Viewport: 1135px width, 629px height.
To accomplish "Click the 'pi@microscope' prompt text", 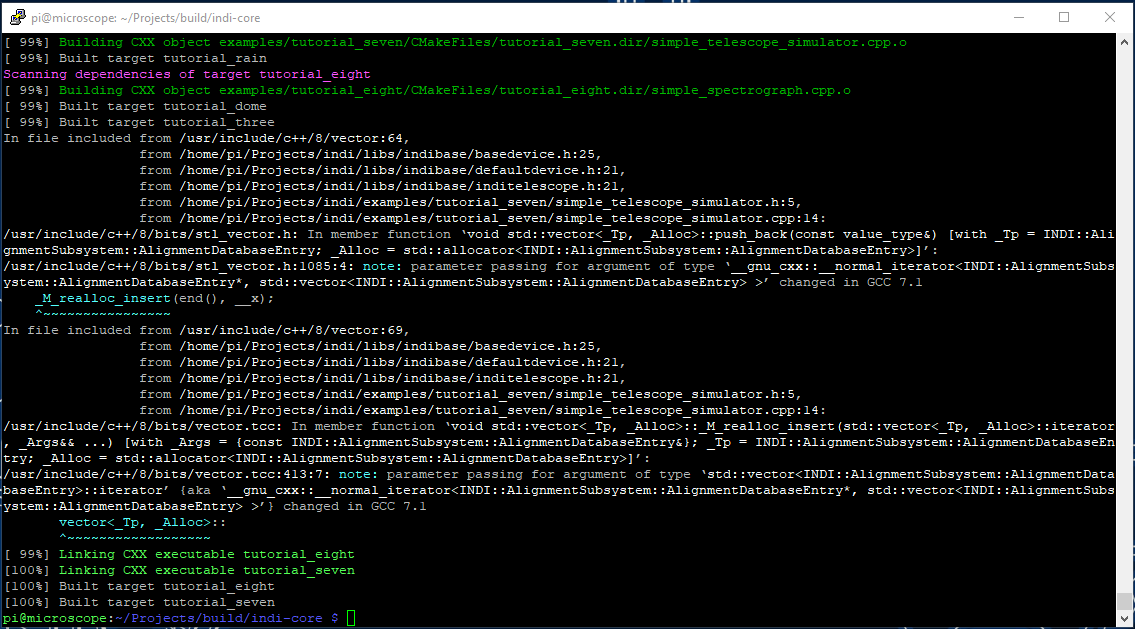I will click(x=56, y=618).
